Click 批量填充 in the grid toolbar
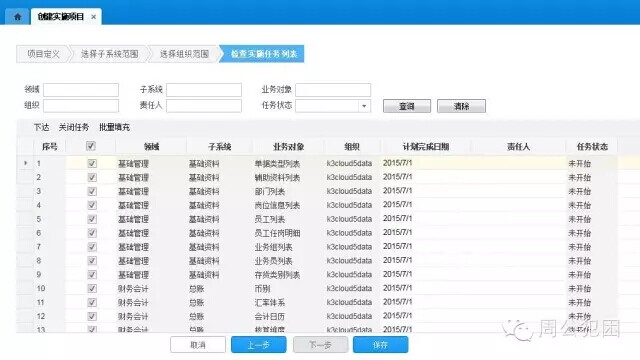This screenshot has width=640, height=360. coord(114,127)
